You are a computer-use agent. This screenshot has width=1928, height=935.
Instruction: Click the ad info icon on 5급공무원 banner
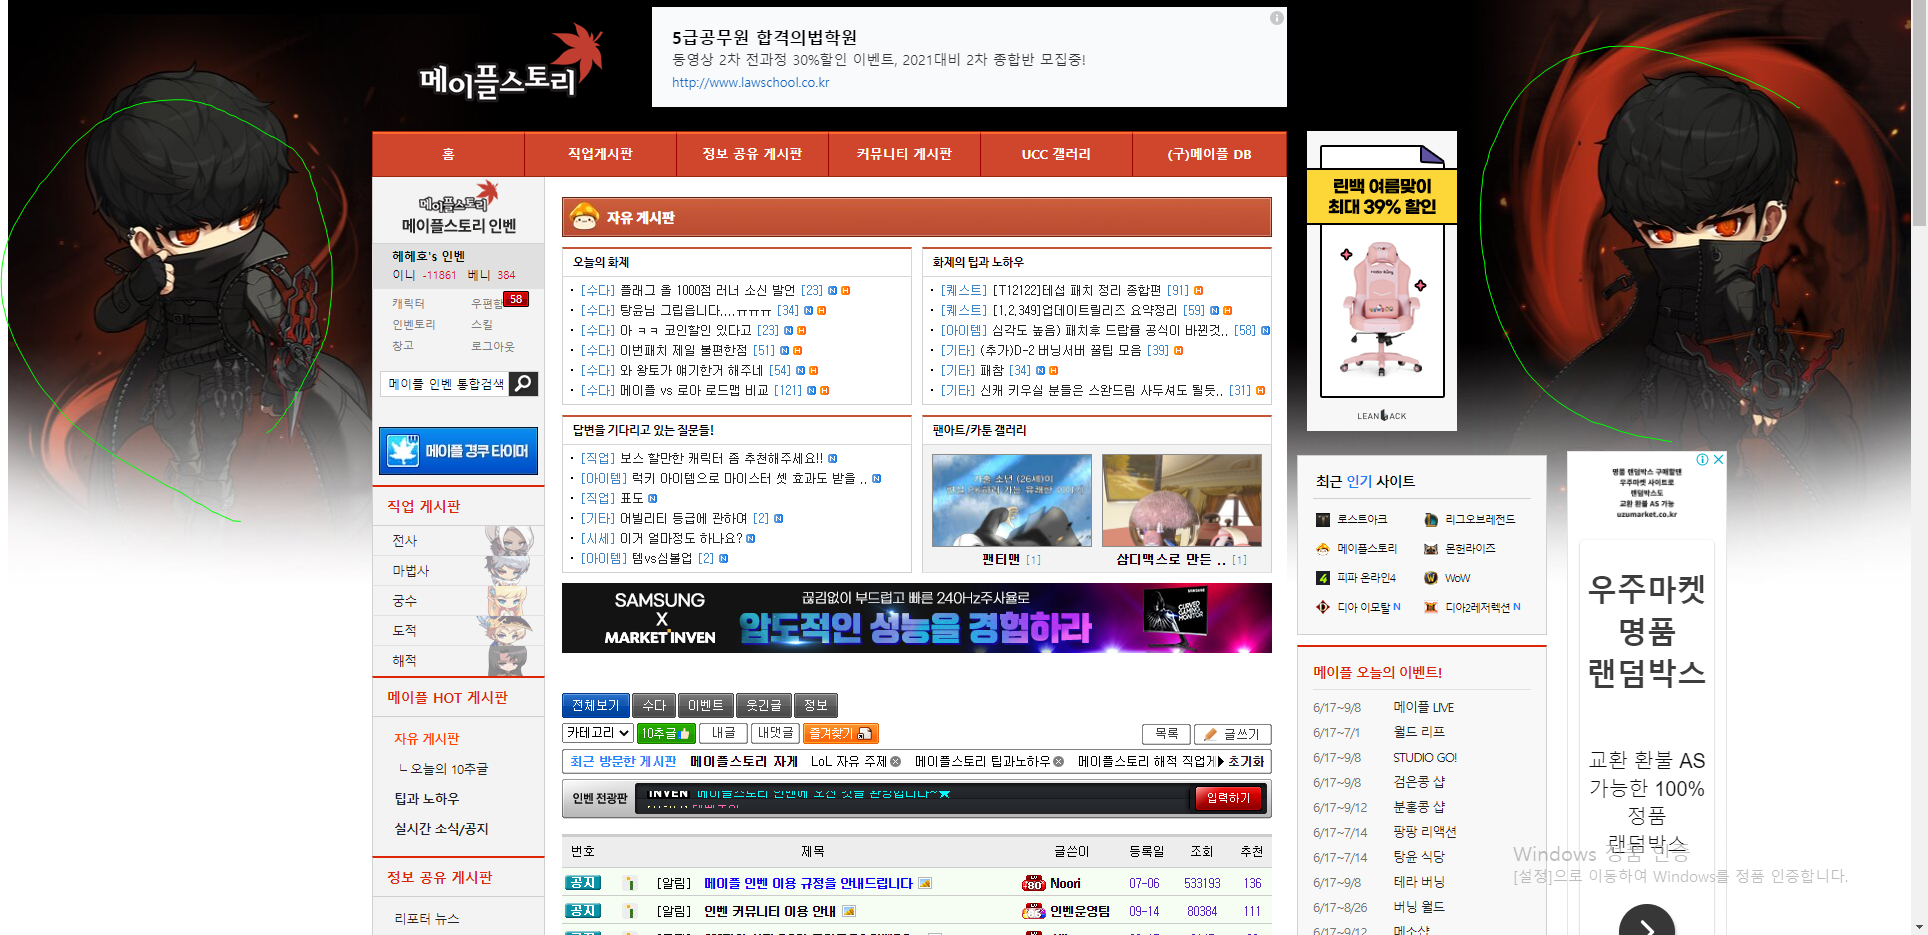coord(1276,18)
